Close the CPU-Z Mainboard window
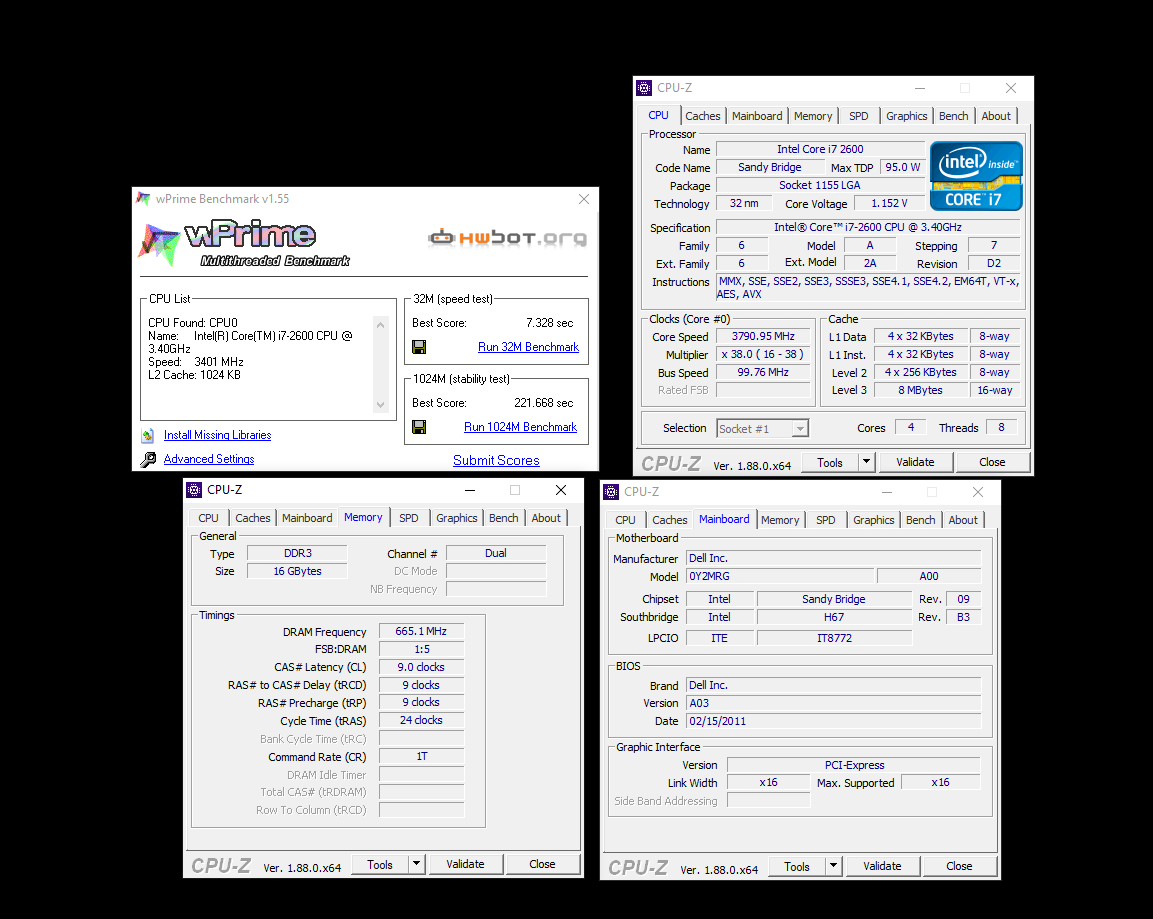The height and width of the screenshot is (919, 1153). point(977,492)
